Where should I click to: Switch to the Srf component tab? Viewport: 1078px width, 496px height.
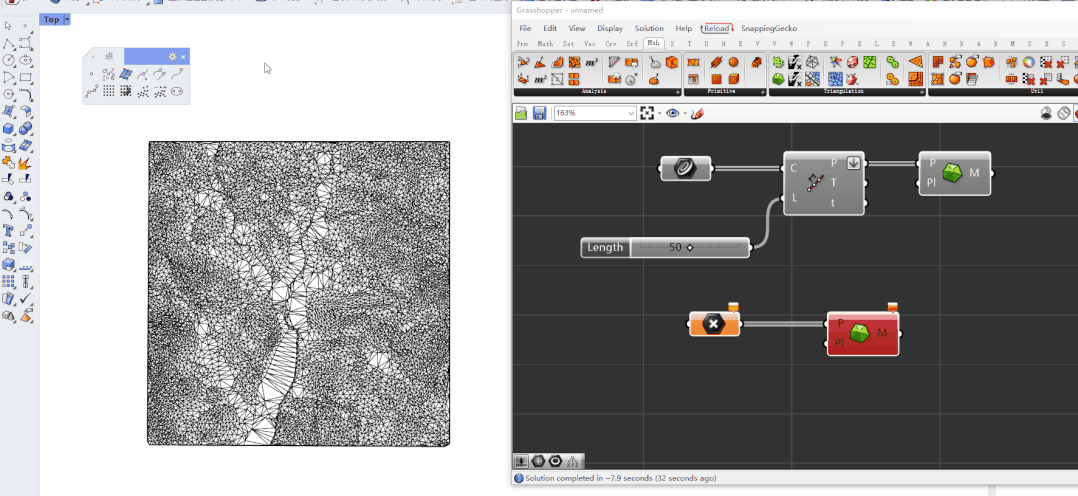click(632, 43)
